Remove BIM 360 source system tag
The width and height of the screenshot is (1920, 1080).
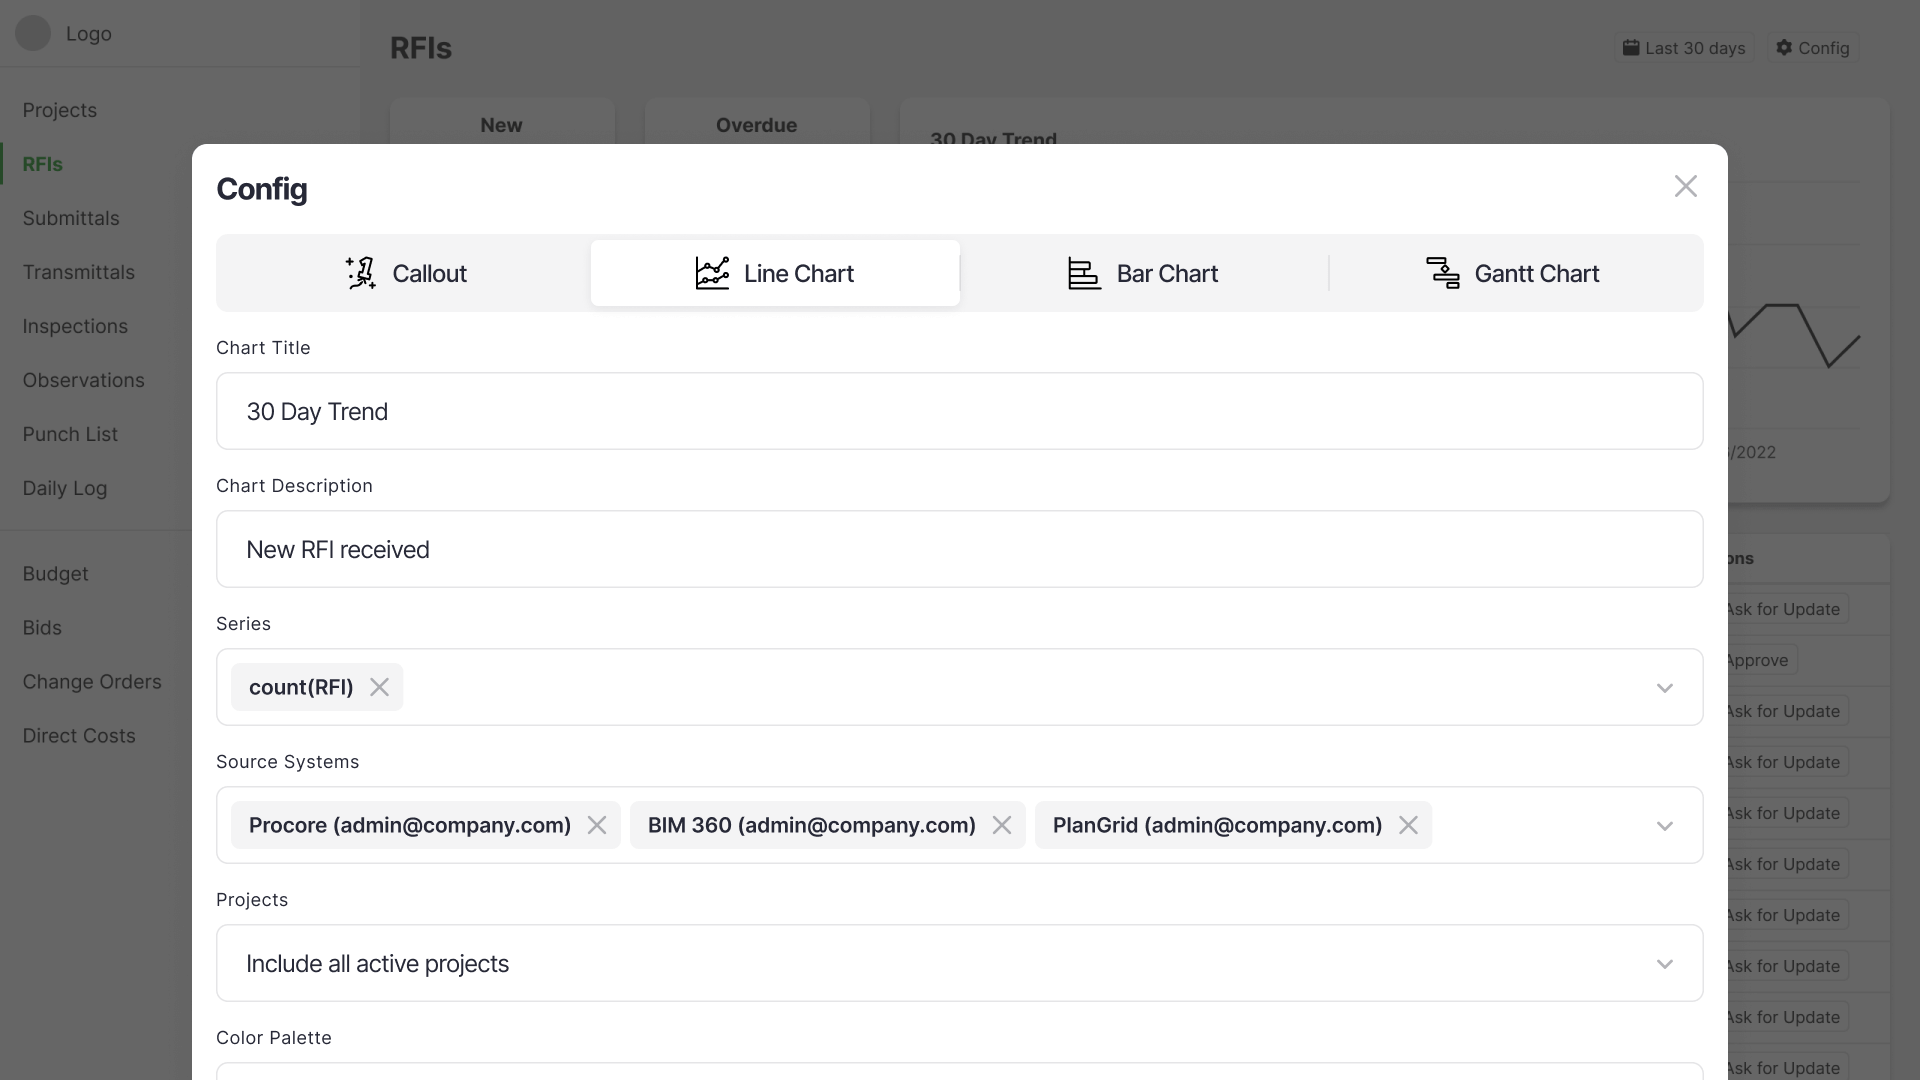coord(1002,824)
